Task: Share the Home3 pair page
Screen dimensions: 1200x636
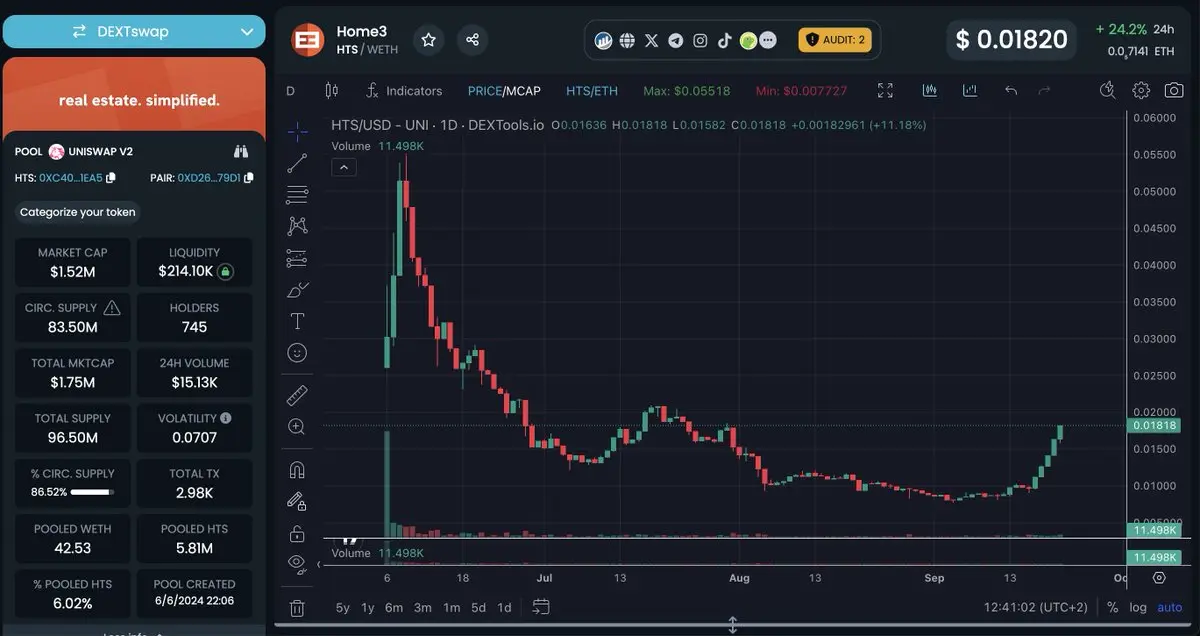Action: [x=473, y=40]
